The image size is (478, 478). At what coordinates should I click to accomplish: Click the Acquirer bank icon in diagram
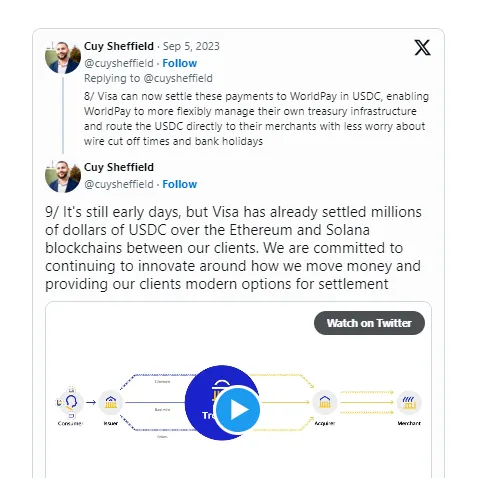(325, 402)
